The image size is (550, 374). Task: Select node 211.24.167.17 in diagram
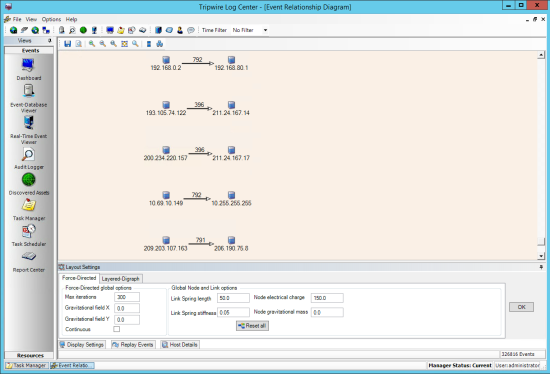point(231,154)
